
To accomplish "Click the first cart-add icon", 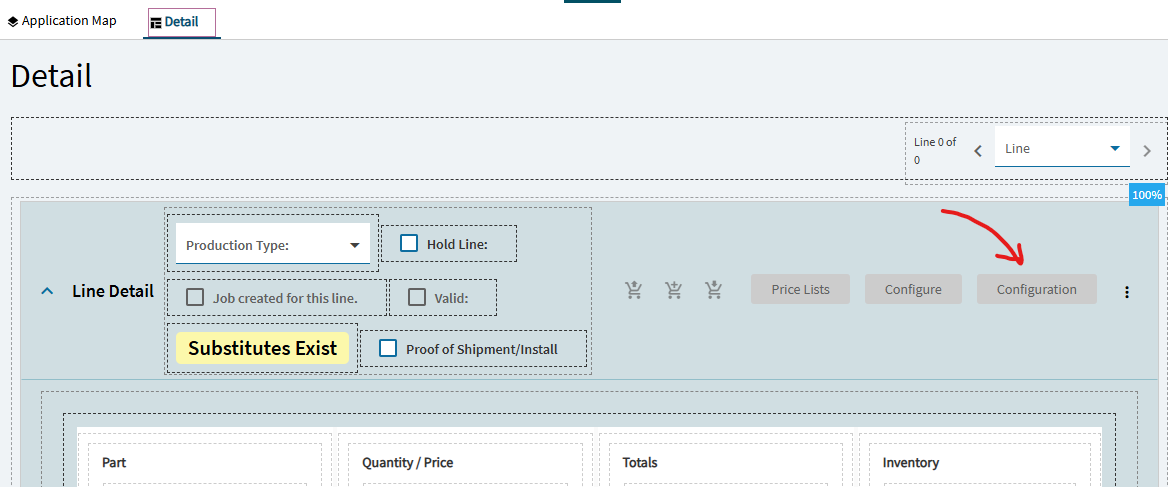I will click(634, 290).
